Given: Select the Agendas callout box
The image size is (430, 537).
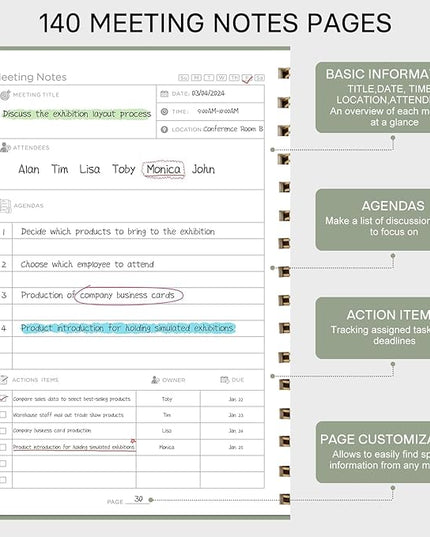Looking at the screenshot, I should (x=372, y=220).
